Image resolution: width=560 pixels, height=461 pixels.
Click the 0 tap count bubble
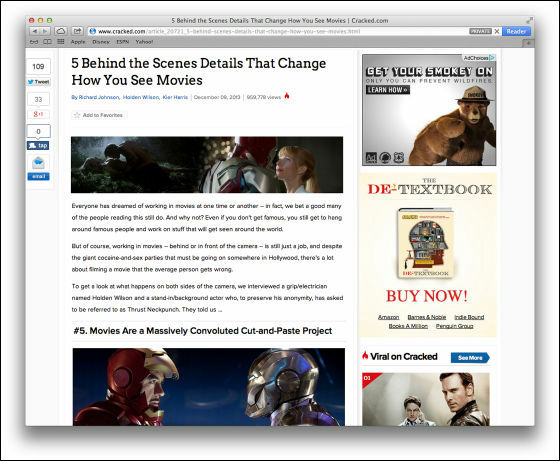tap(38, 131)
